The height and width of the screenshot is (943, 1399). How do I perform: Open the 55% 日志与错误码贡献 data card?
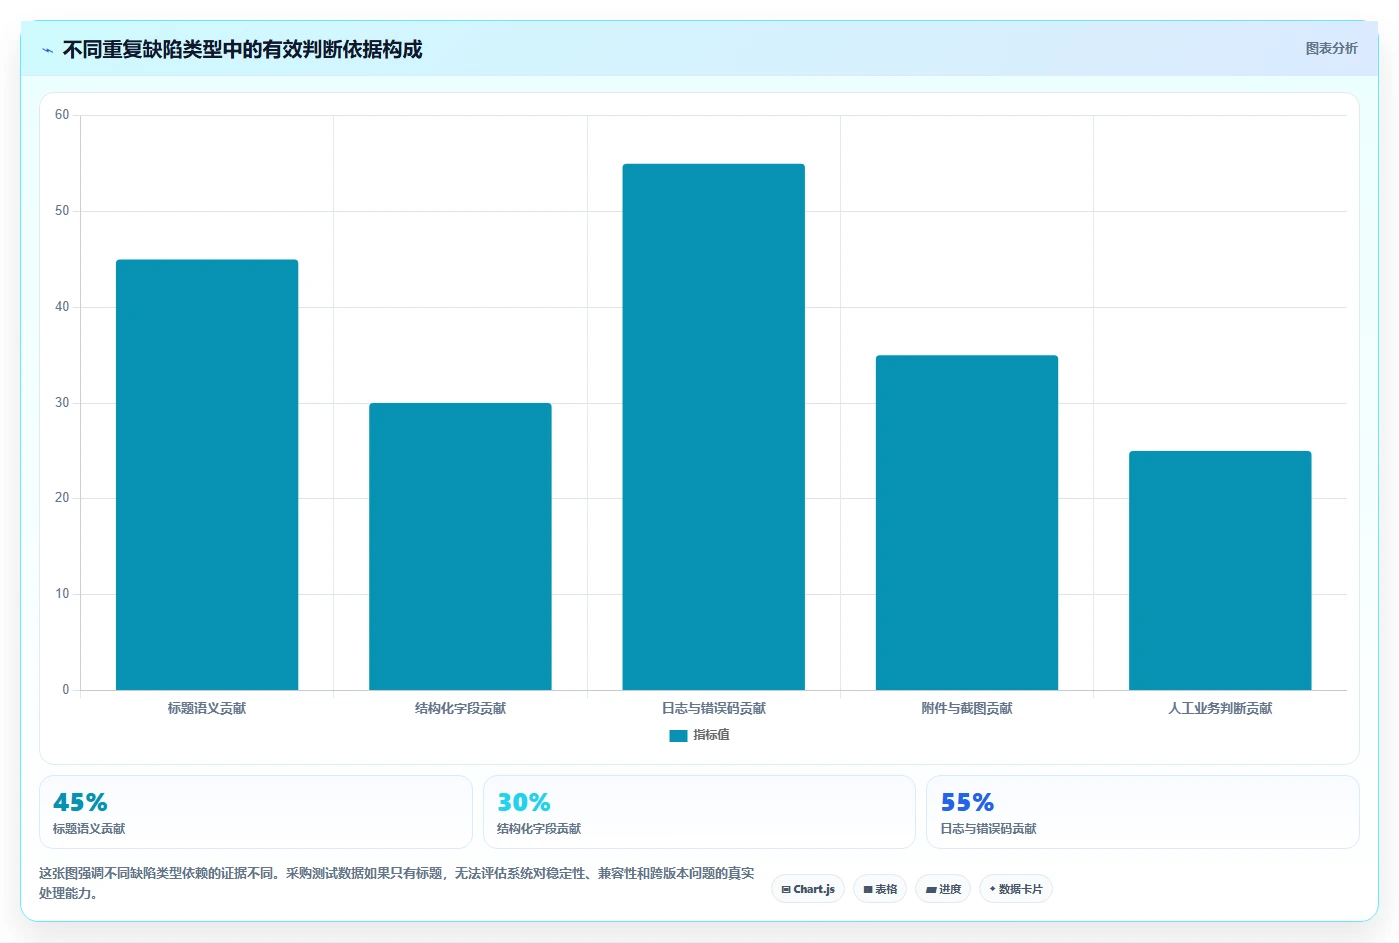(1142, 812)
